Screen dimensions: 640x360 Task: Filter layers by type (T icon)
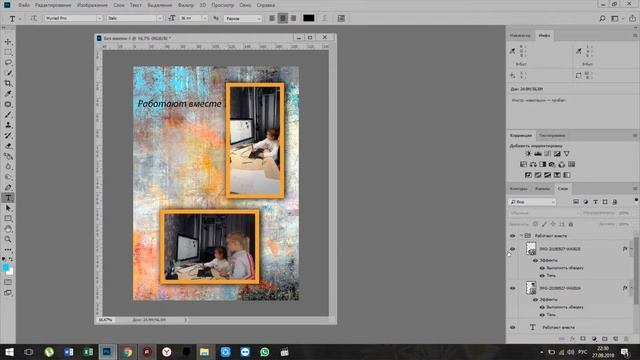tap(596, 202)
